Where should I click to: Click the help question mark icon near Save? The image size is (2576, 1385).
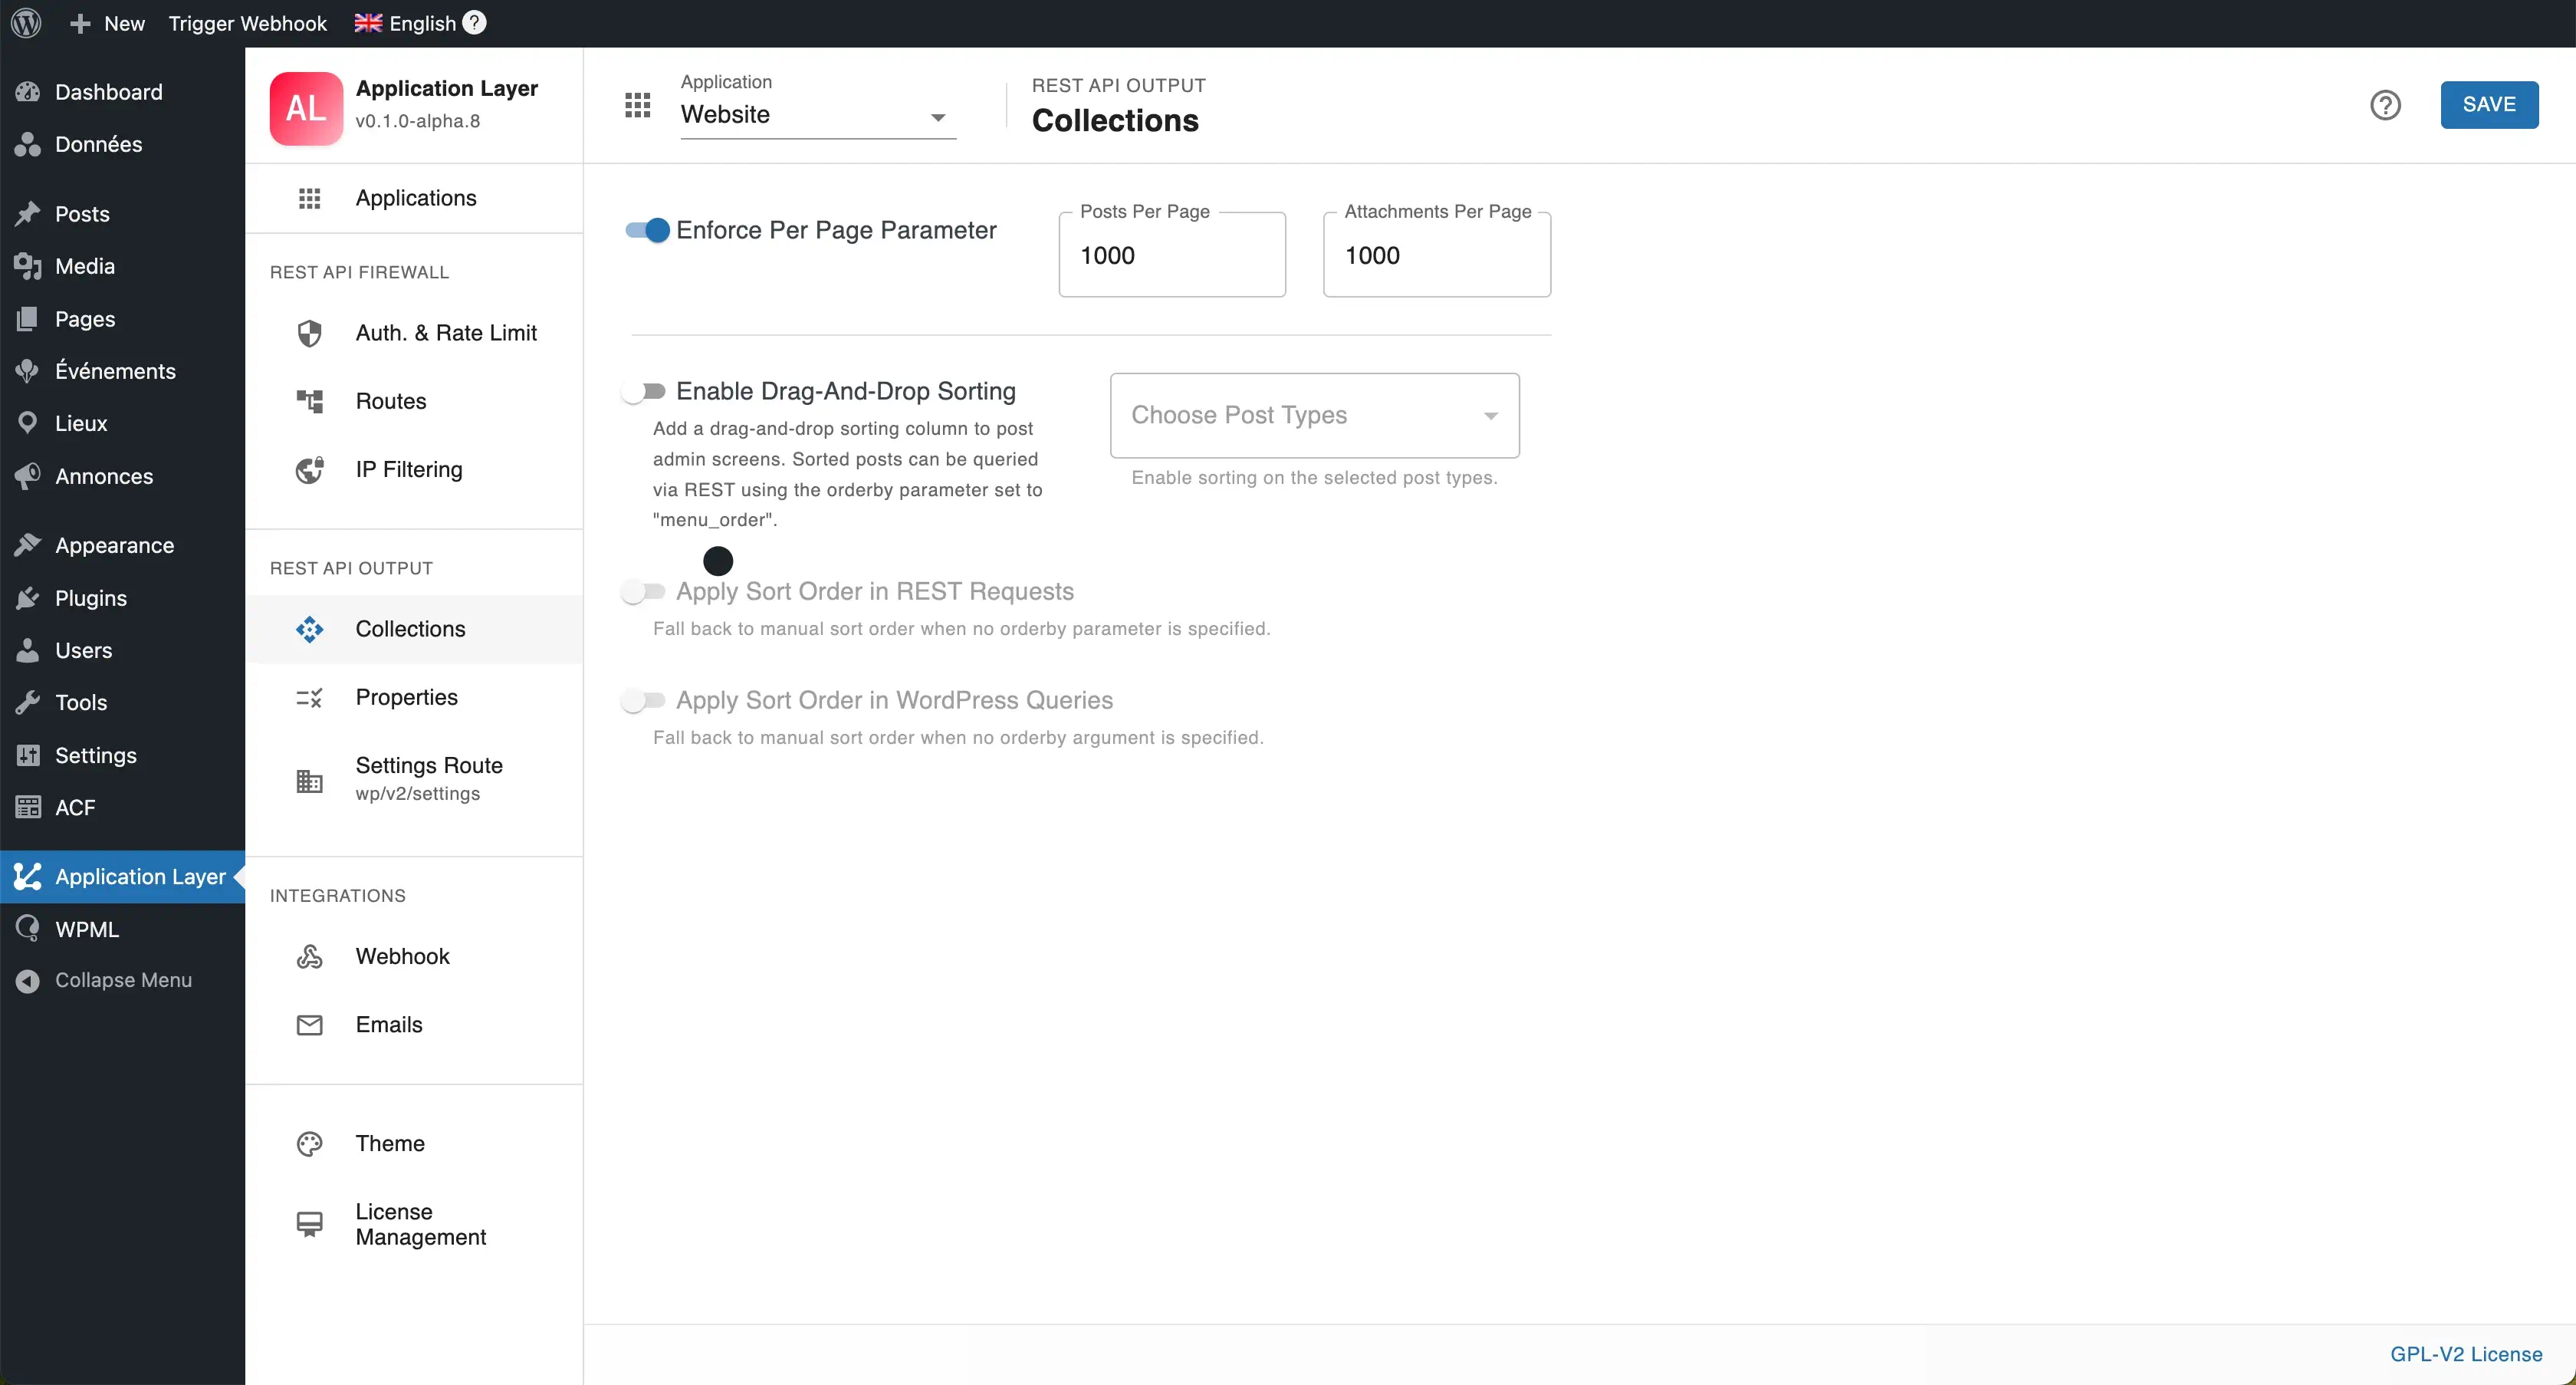[2385, 105]
